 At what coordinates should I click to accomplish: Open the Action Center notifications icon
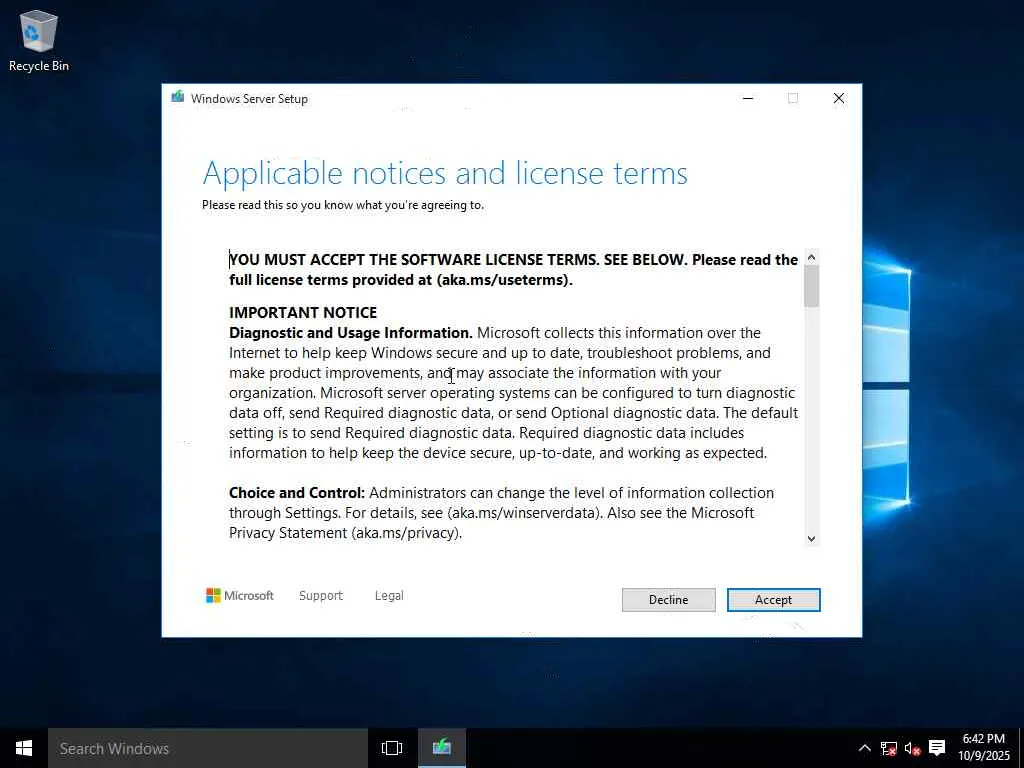937,748
